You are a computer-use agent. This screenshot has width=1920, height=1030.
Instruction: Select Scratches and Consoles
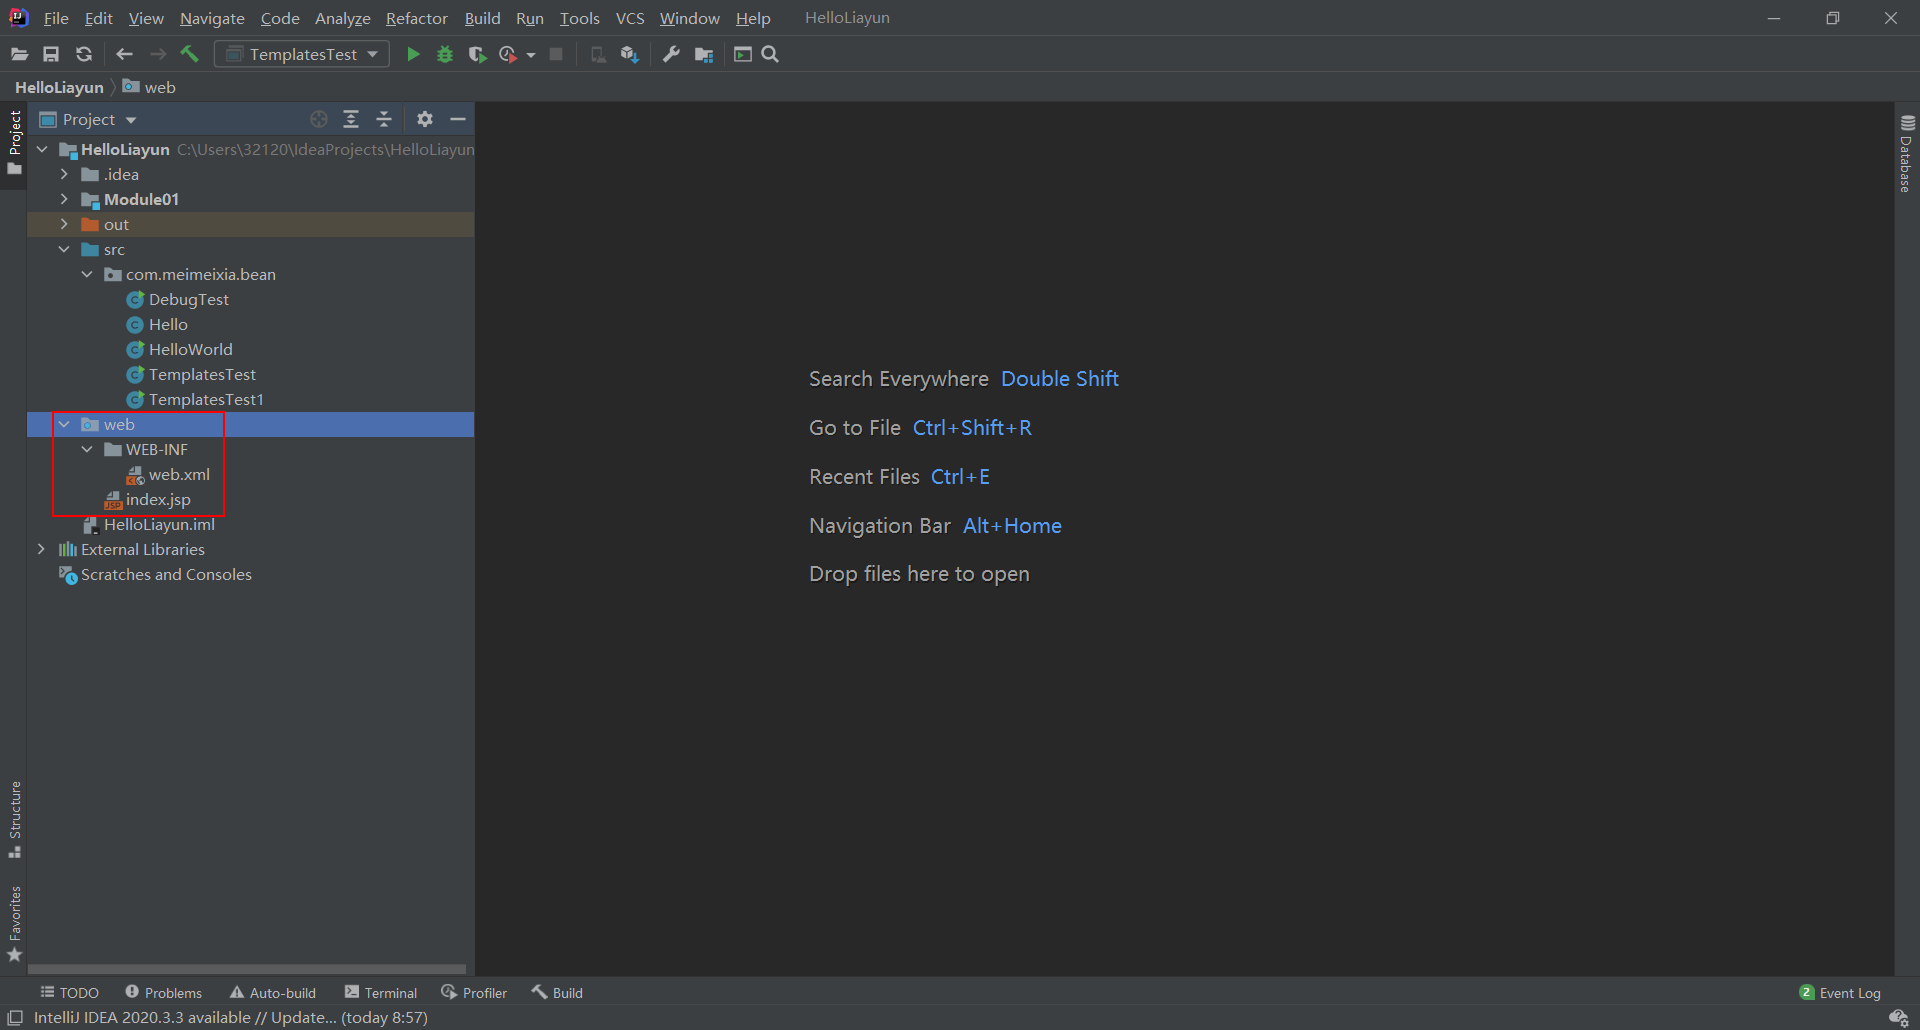coord(165,574)
